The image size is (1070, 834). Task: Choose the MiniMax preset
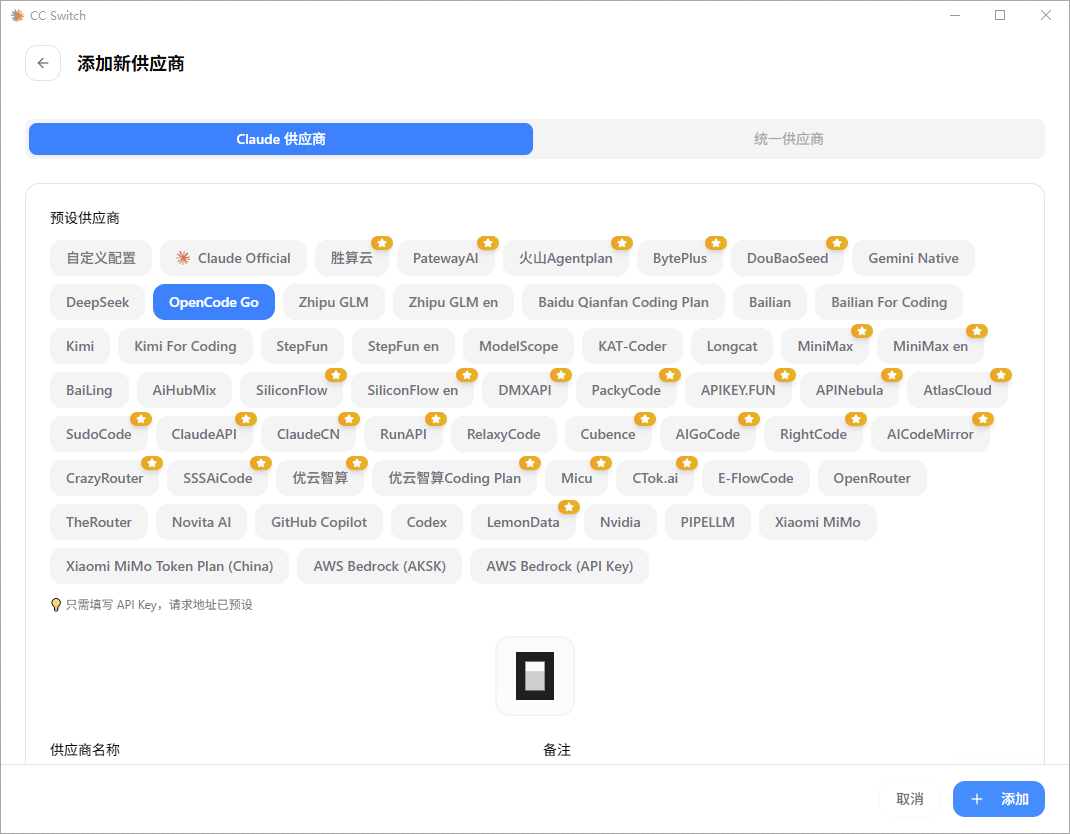[825, 346]
